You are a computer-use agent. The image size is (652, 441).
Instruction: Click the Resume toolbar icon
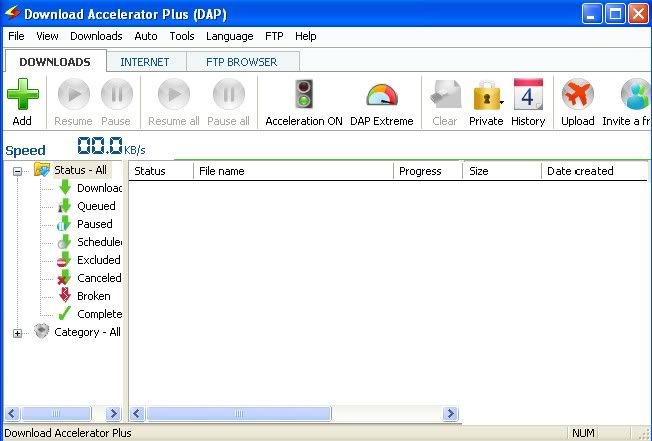pos(74,94)
